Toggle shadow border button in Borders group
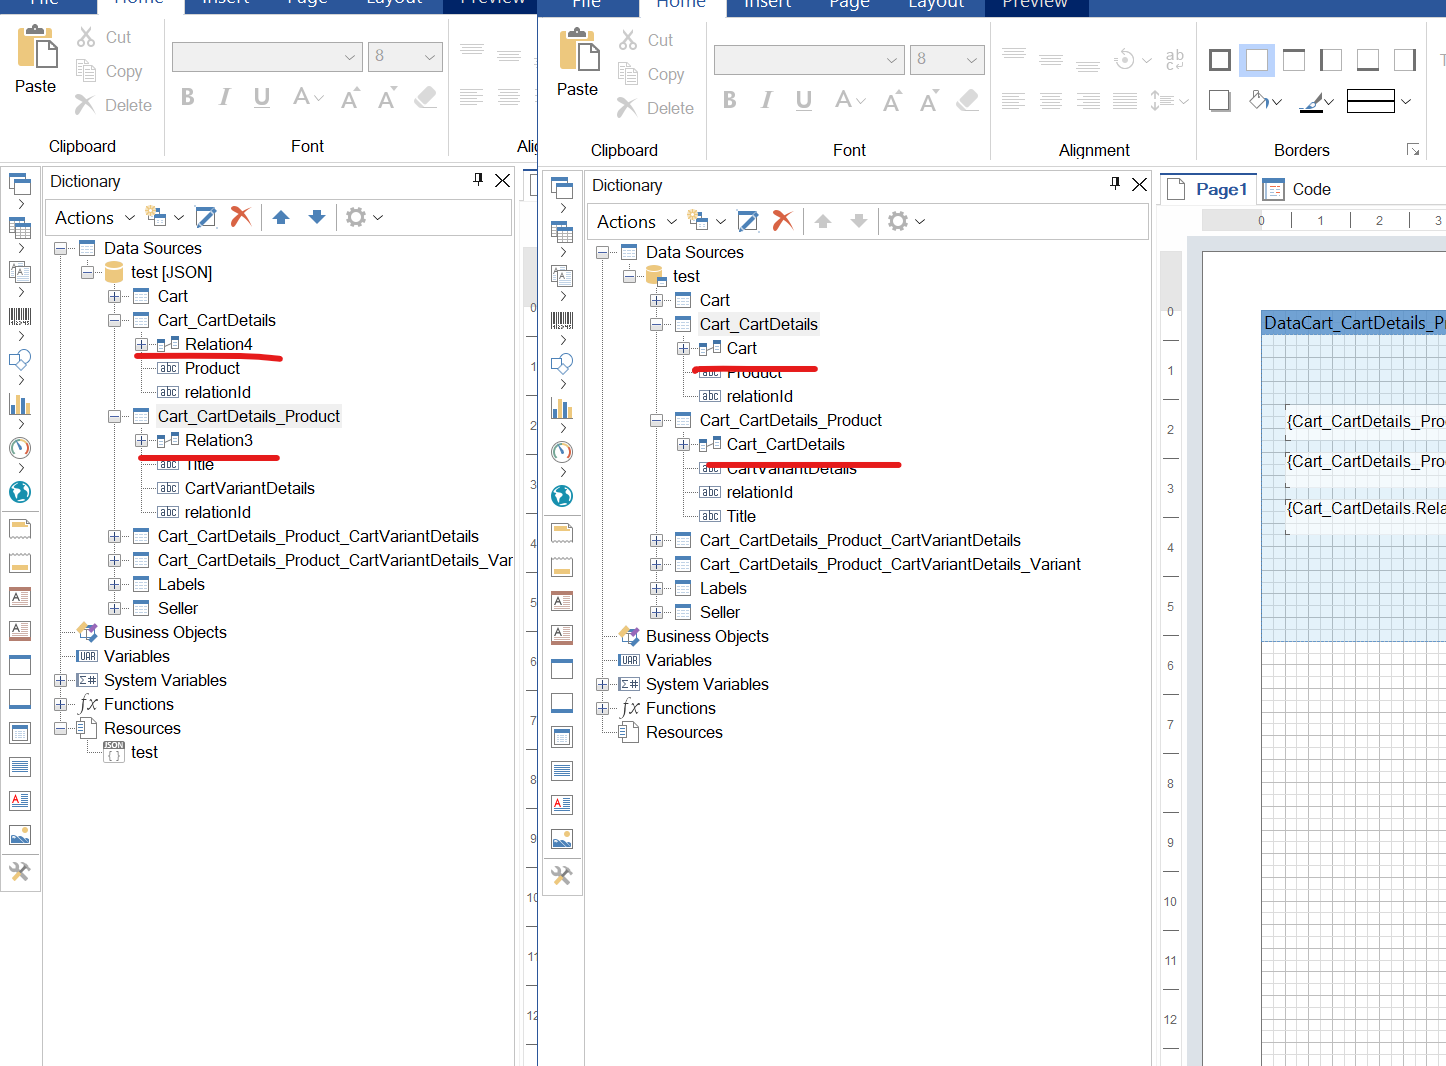This screenshot has height=1066, width=1446. click(1220, 100)
